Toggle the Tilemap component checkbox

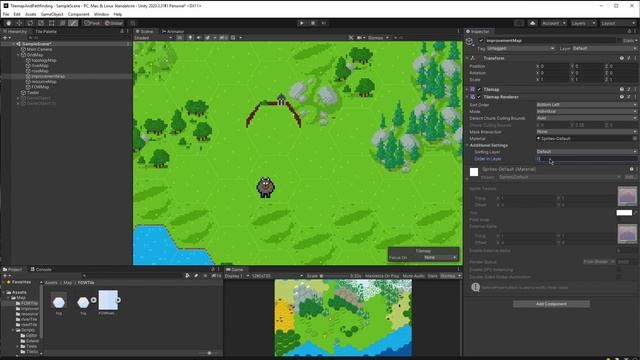pos(479,89)
